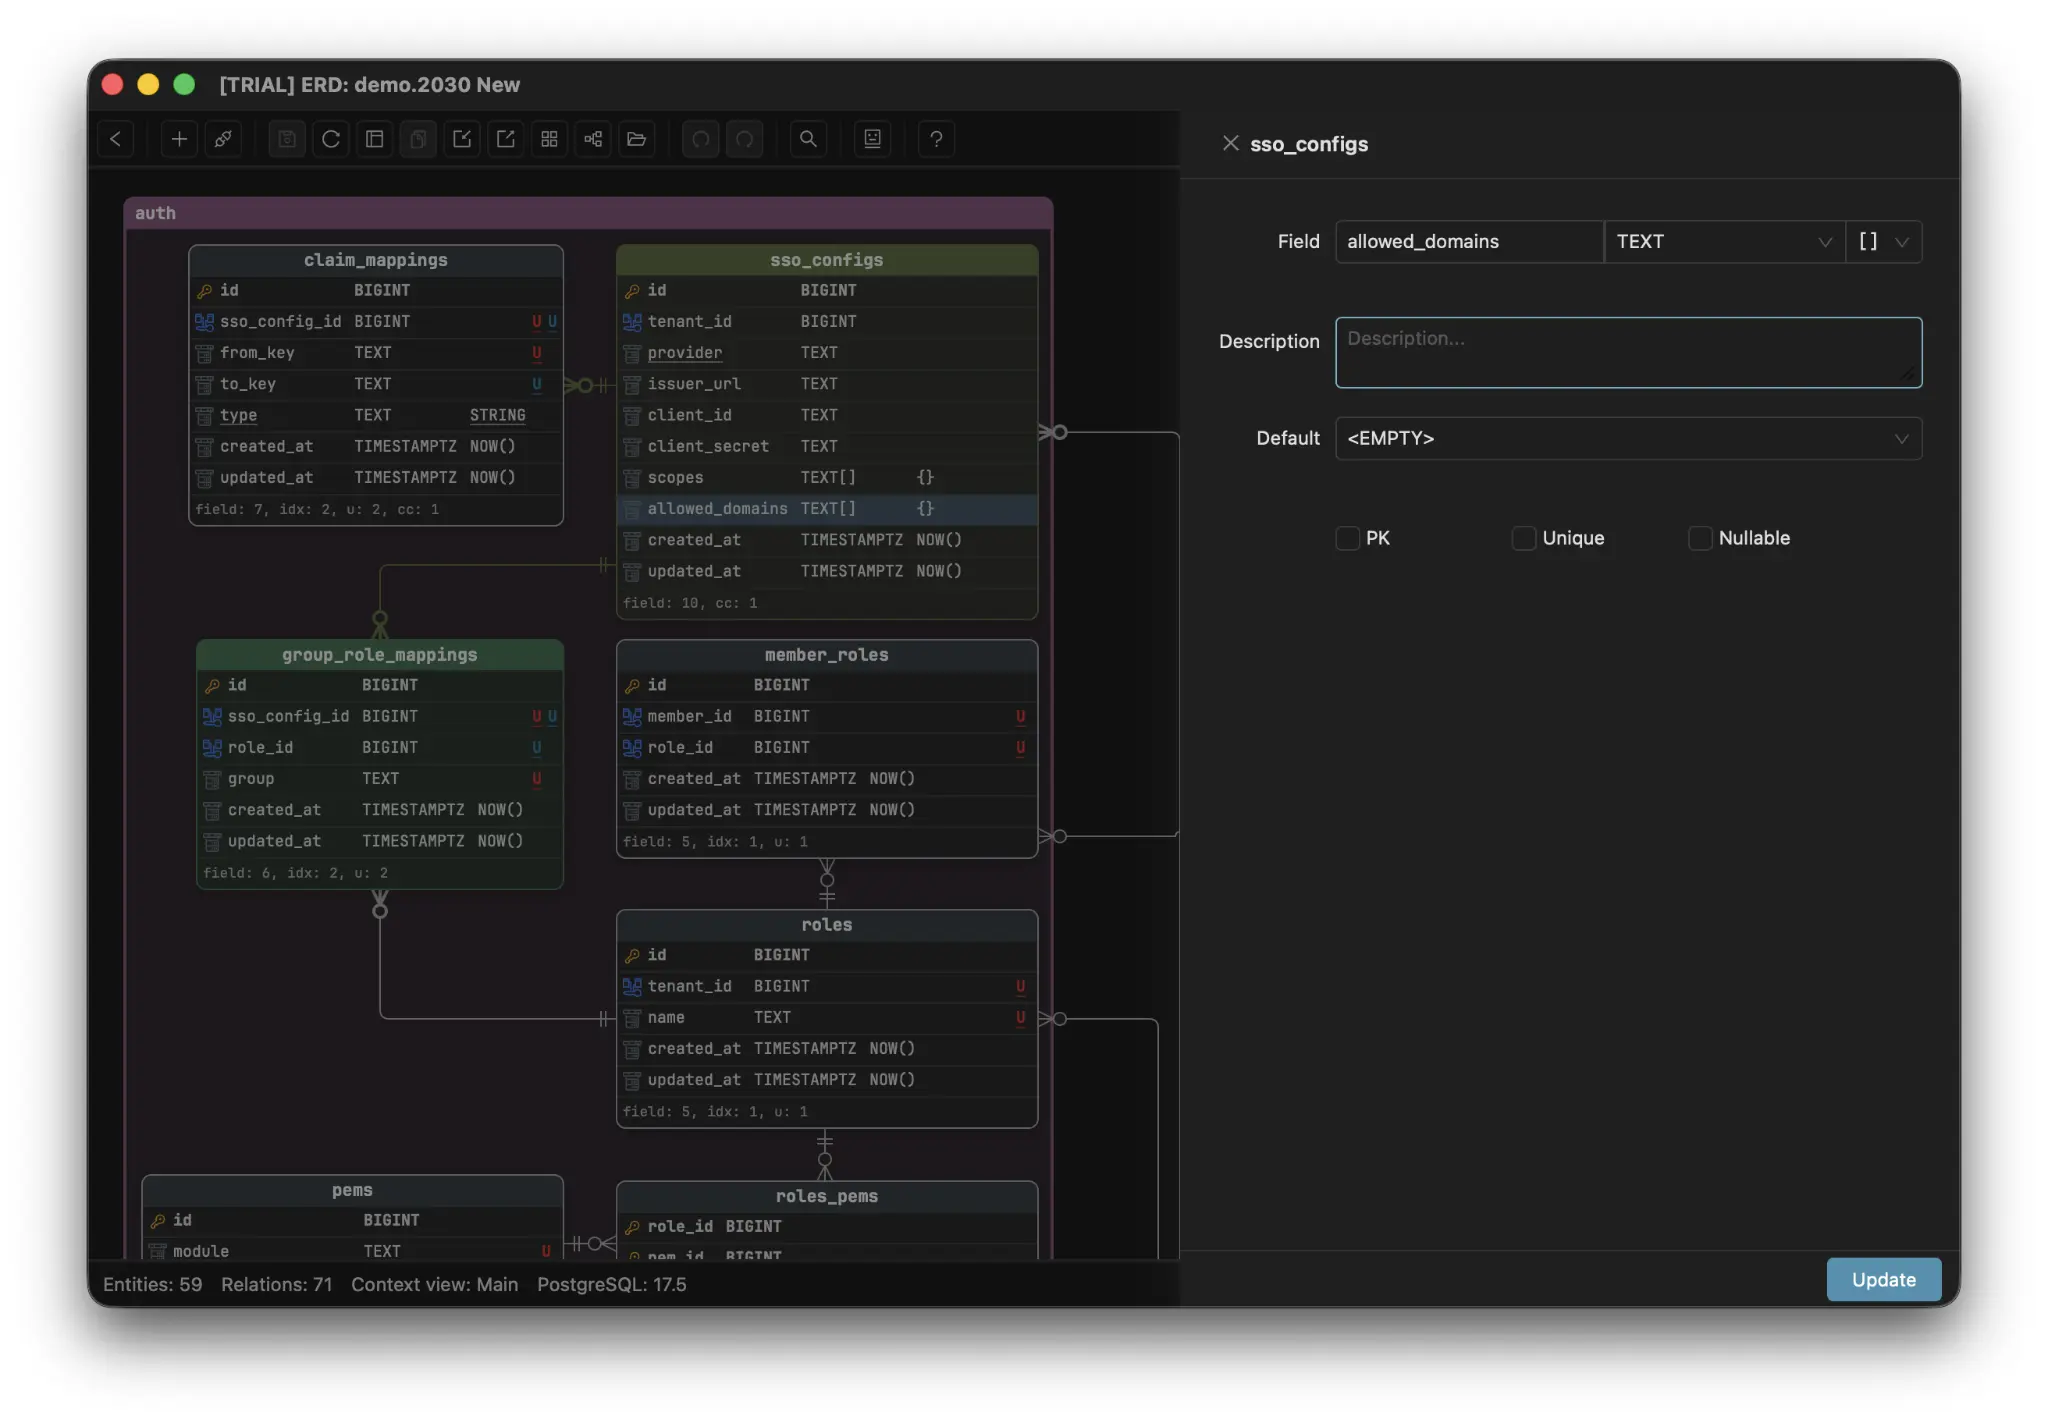The image size is (2048, 1423).
Task: Click the Entities: 59 status text
Action: coord(152,1285)
